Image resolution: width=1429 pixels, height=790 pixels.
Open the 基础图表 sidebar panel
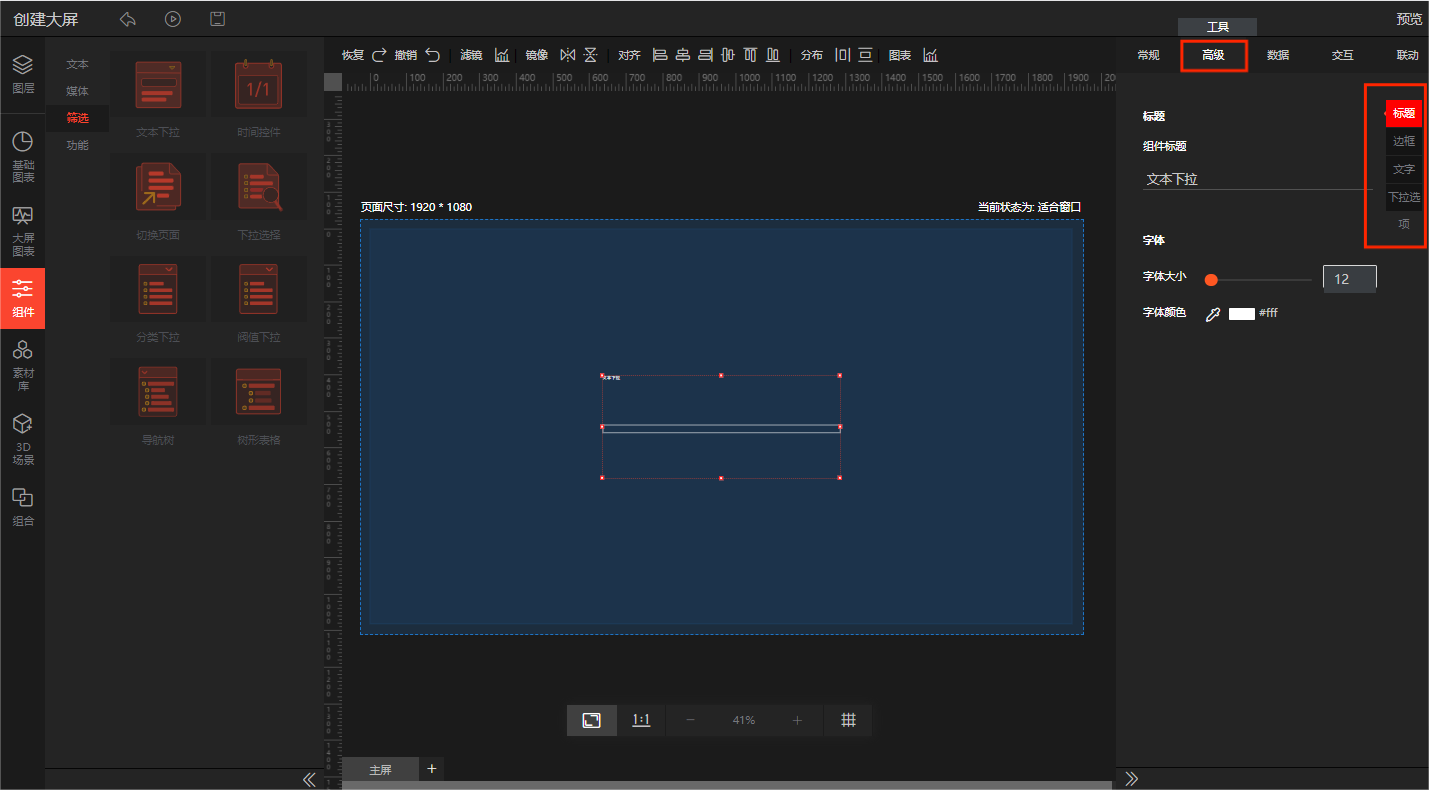[23, 157]
